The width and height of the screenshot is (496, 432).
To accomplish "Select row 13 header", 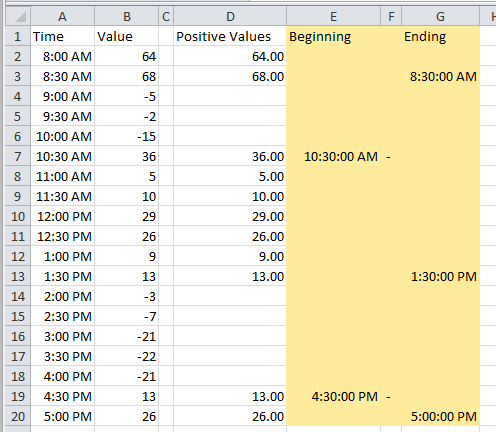I will (18, 276).
